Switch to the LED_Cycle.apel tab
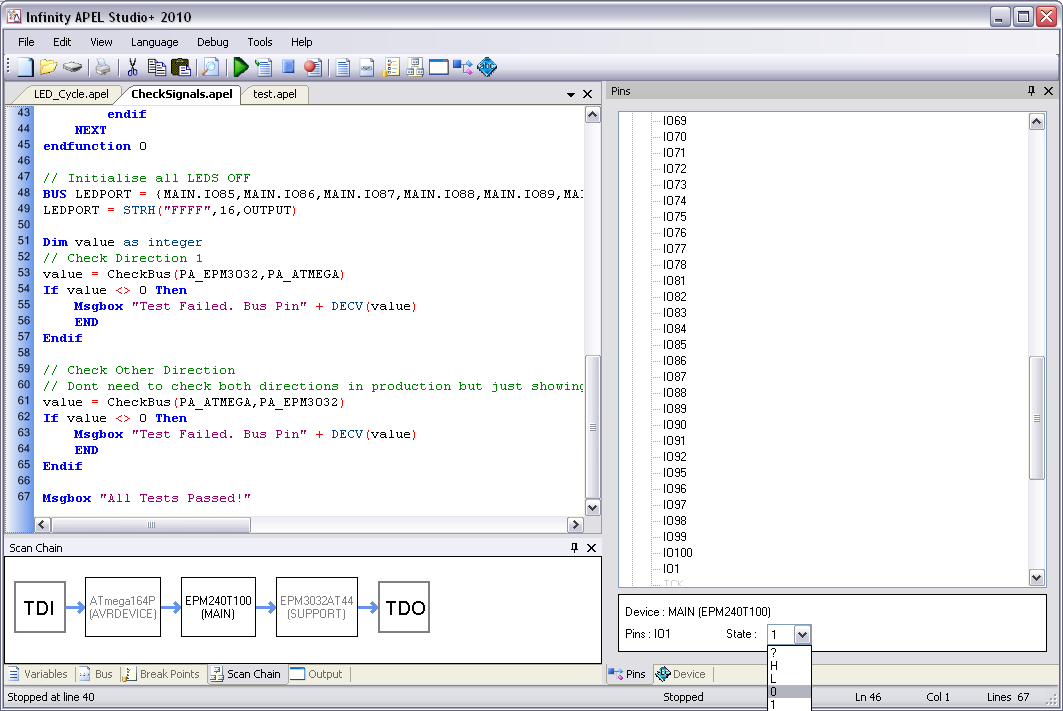Viewport: 1063px width, 711px height. click(x=71, y=94)
